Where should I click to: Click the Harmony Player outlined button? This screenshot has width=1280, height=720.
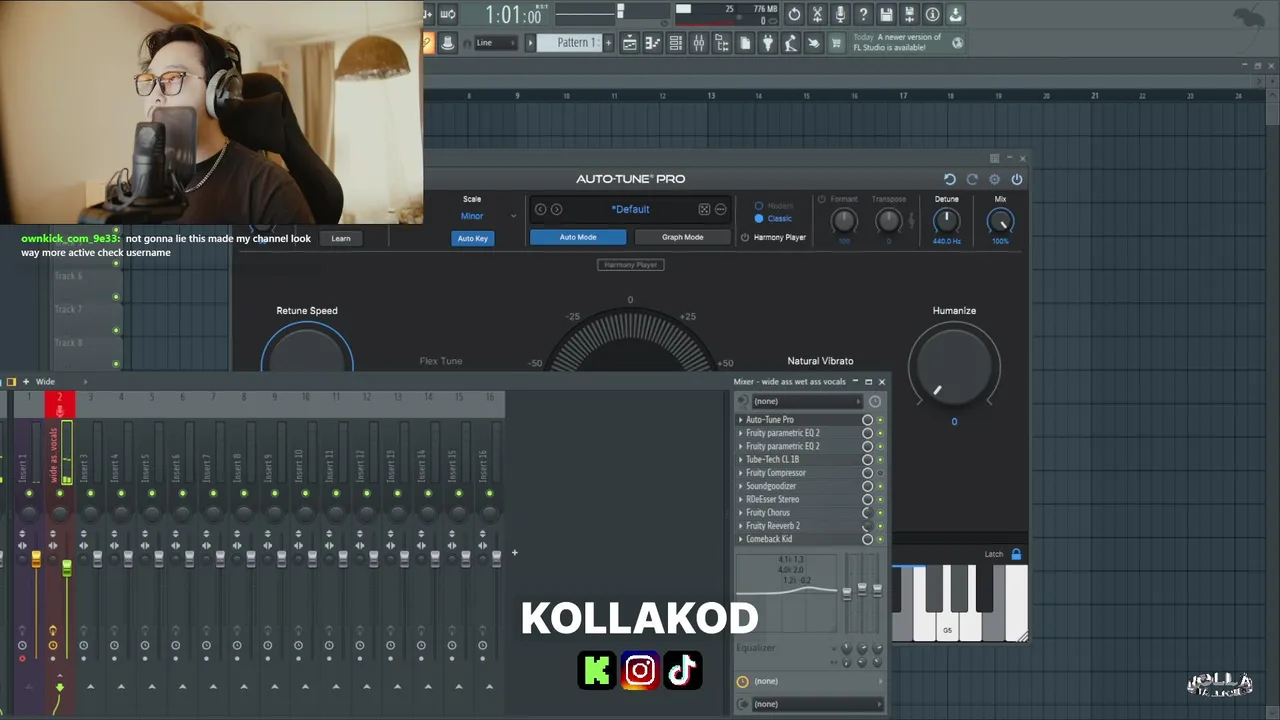coord(630,265)
